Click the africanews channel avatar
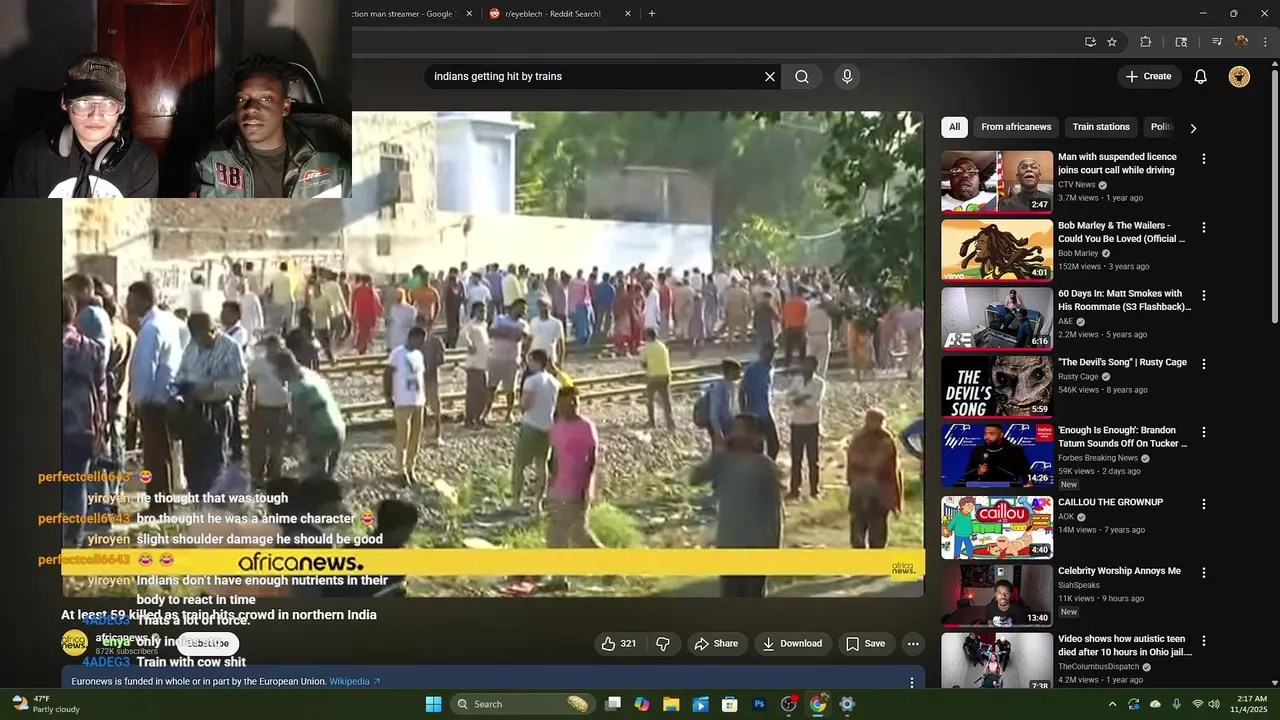This screenshot has height=720, width=1280. 74,643
